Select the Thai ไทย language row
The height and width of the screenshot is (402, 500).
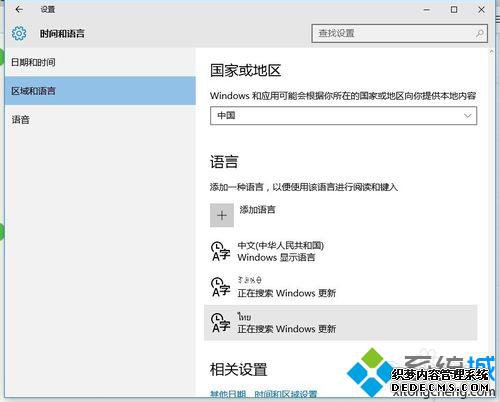click(x=341, y=323)
